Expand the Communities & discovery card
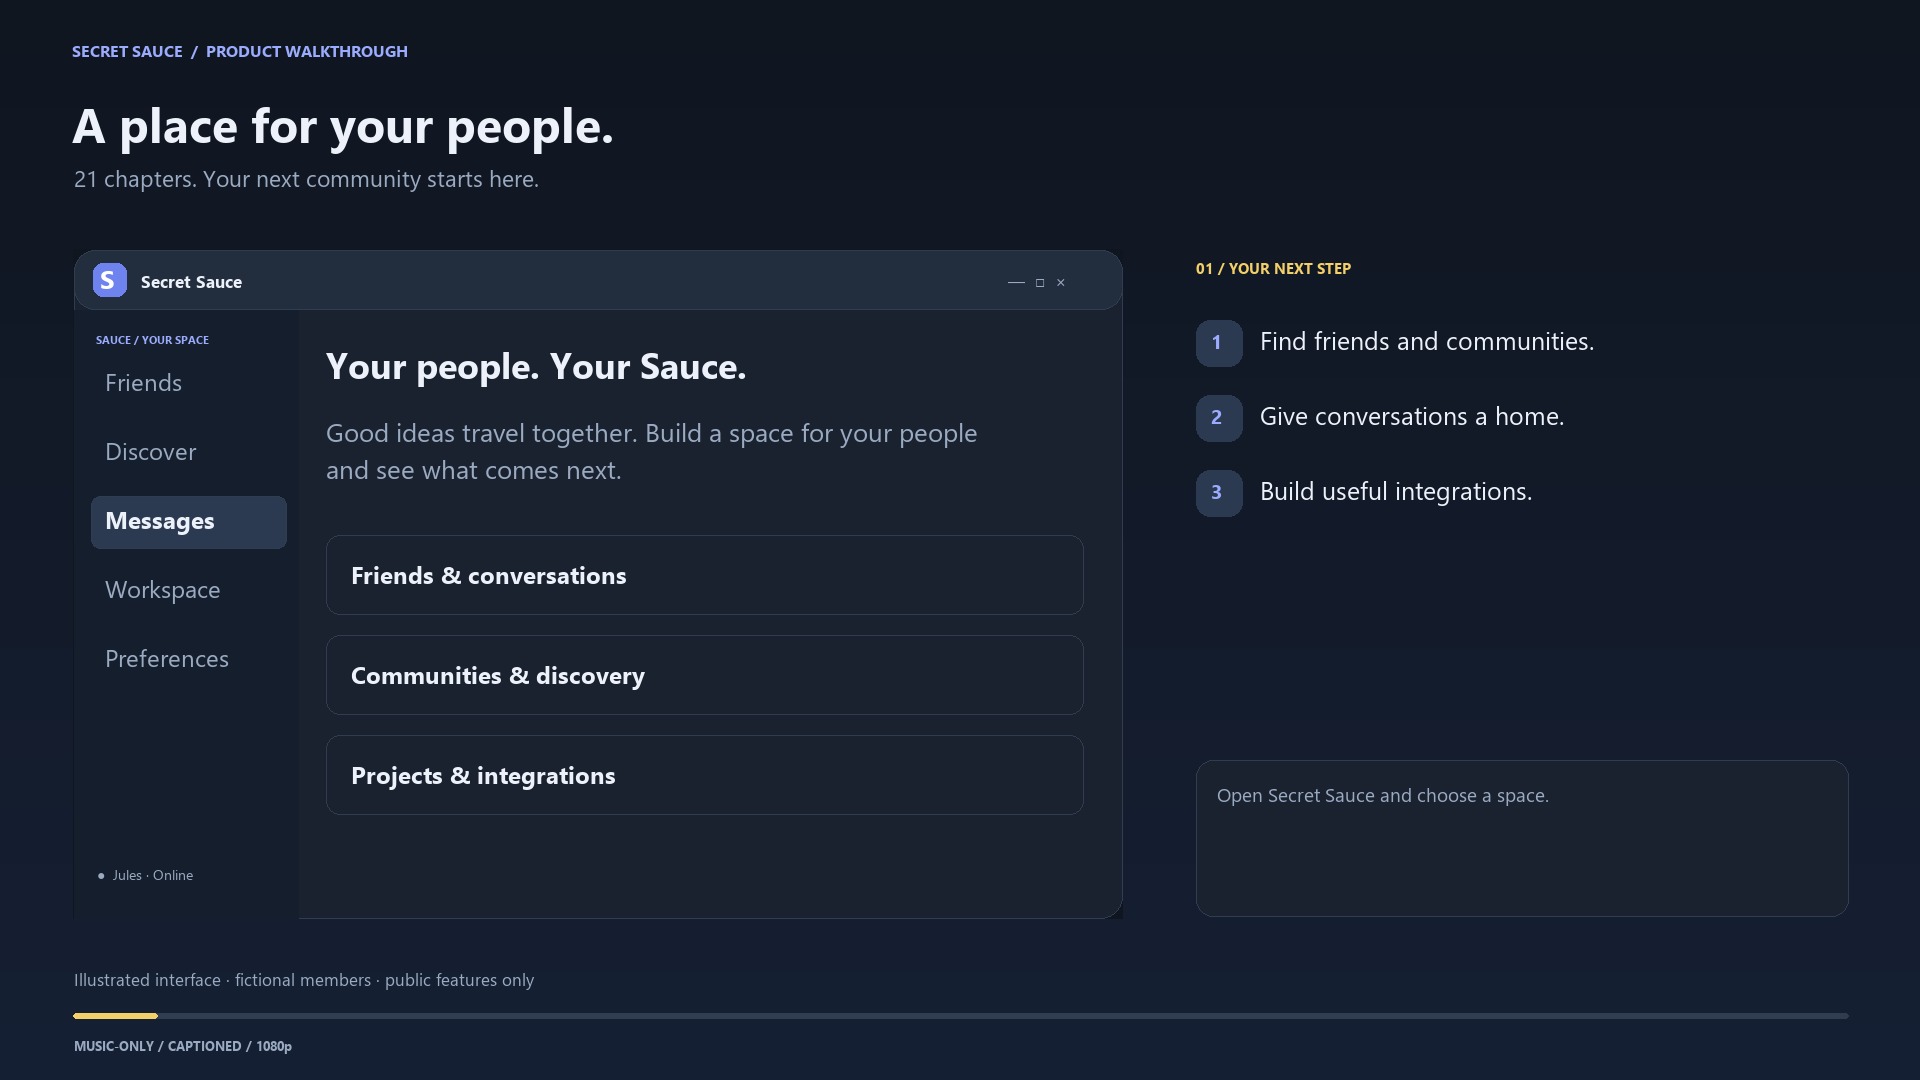This screenshot has height=1080, width=1920. coord(704,675)
